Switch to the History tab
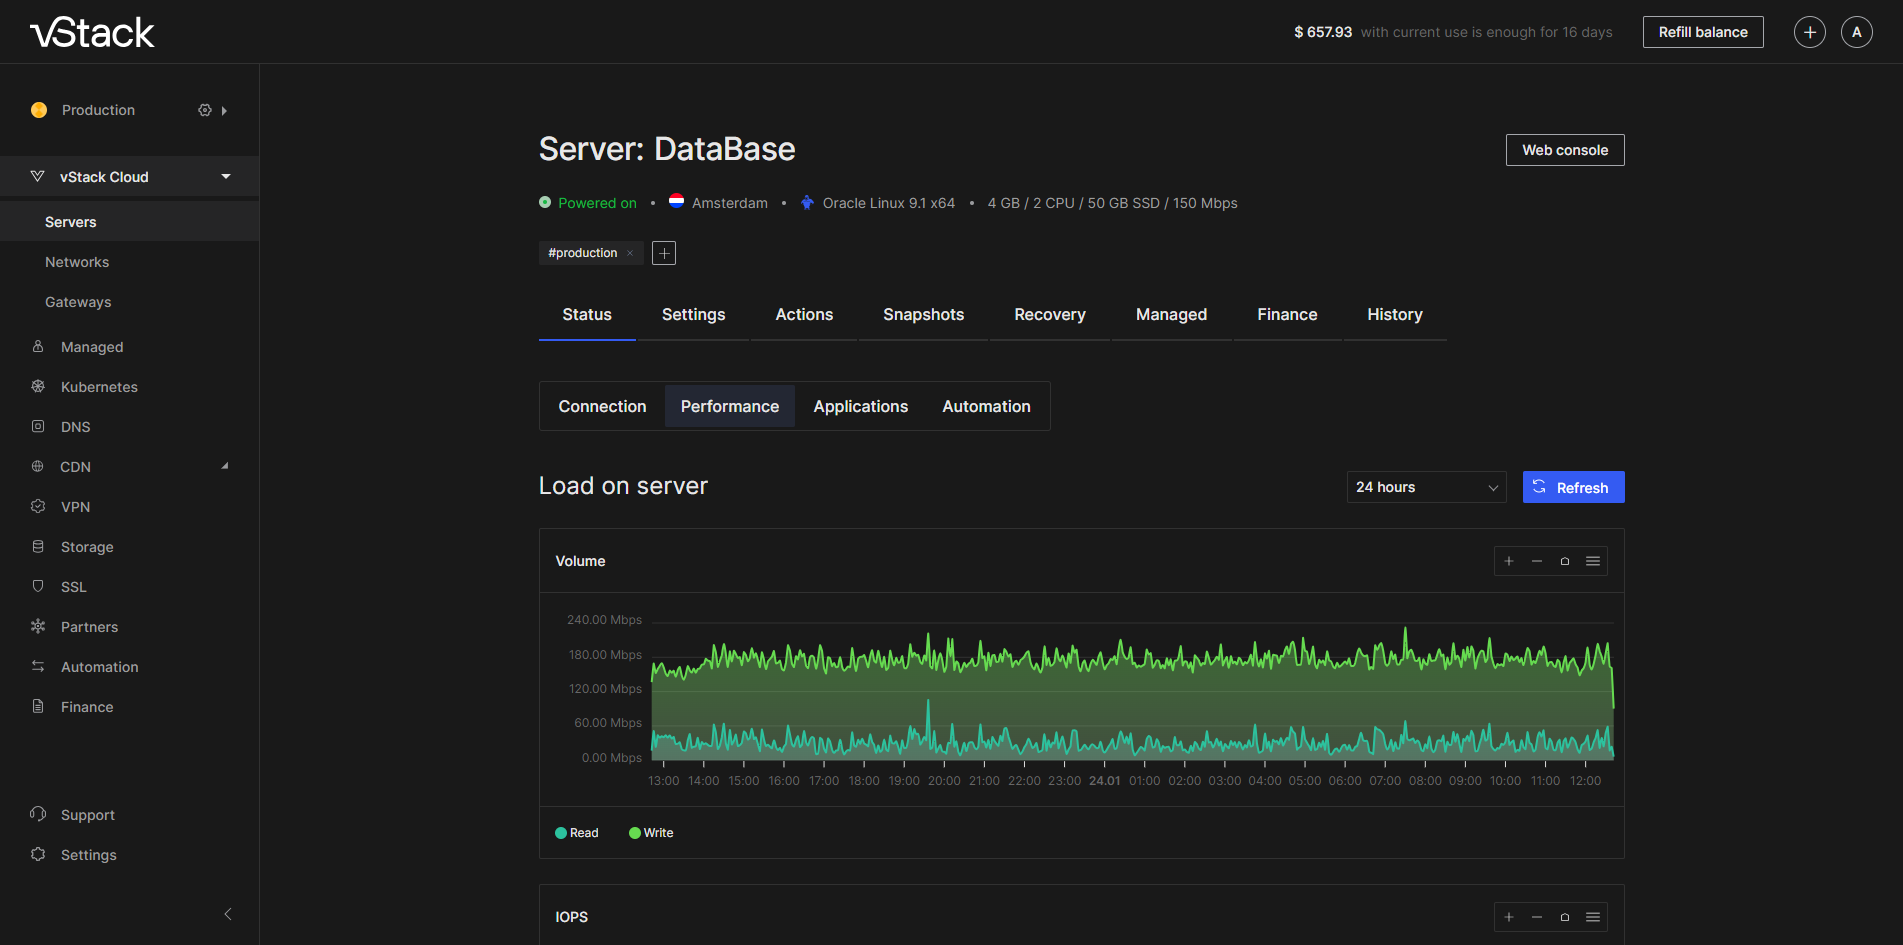This screenshot has width=1903, height=945. tap(1395, 314)
